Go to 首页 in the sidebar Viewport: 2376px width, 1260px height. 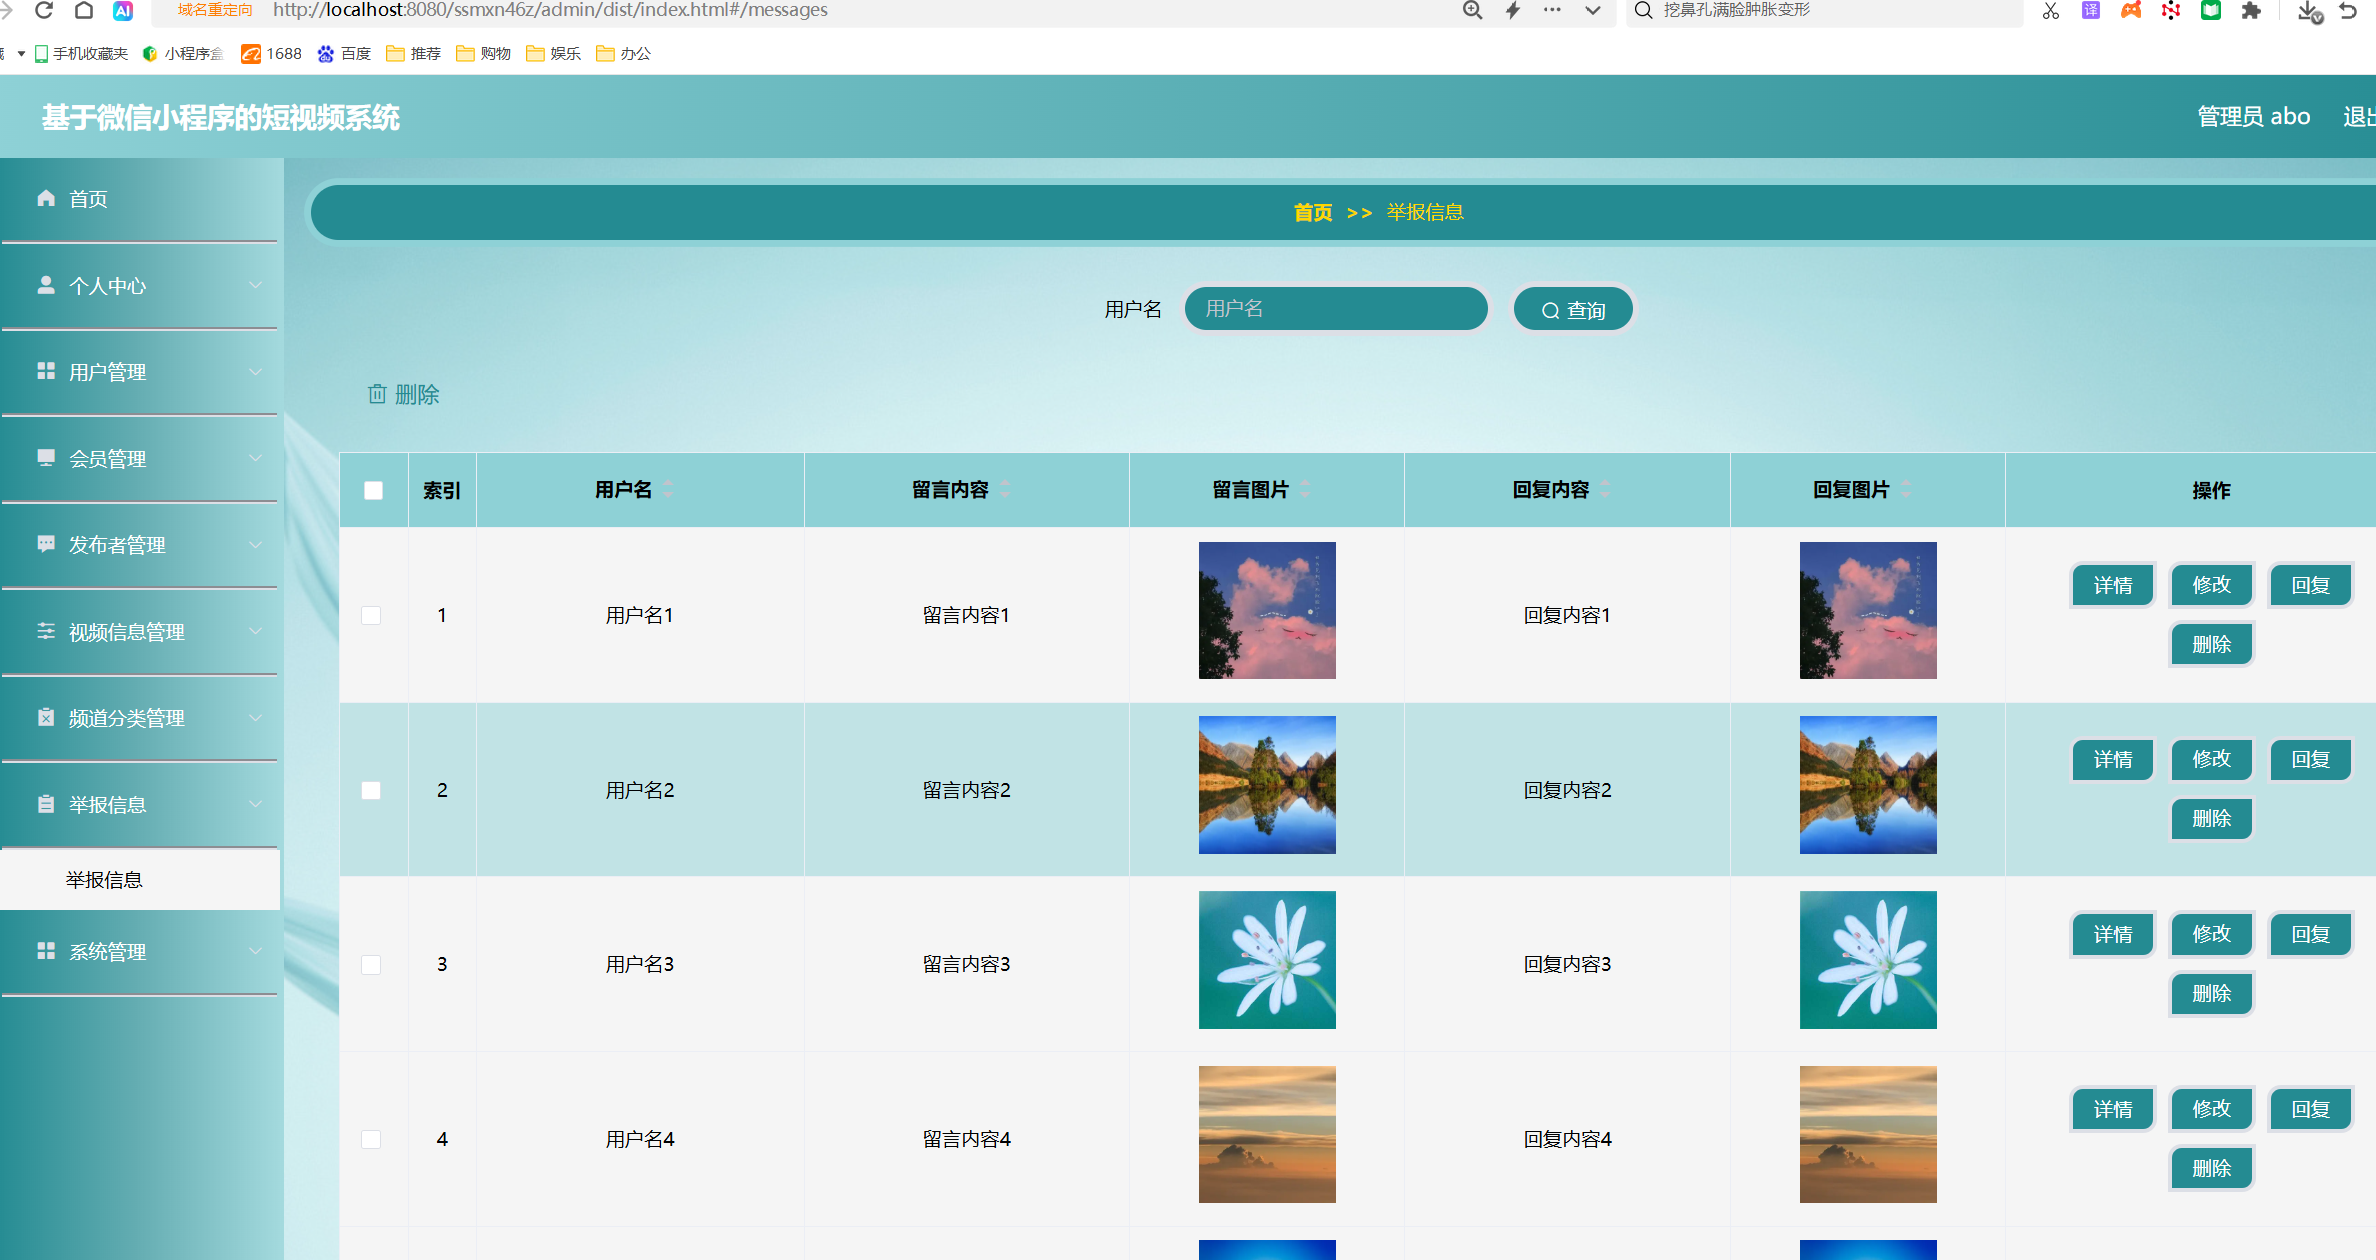coord(140,199)
